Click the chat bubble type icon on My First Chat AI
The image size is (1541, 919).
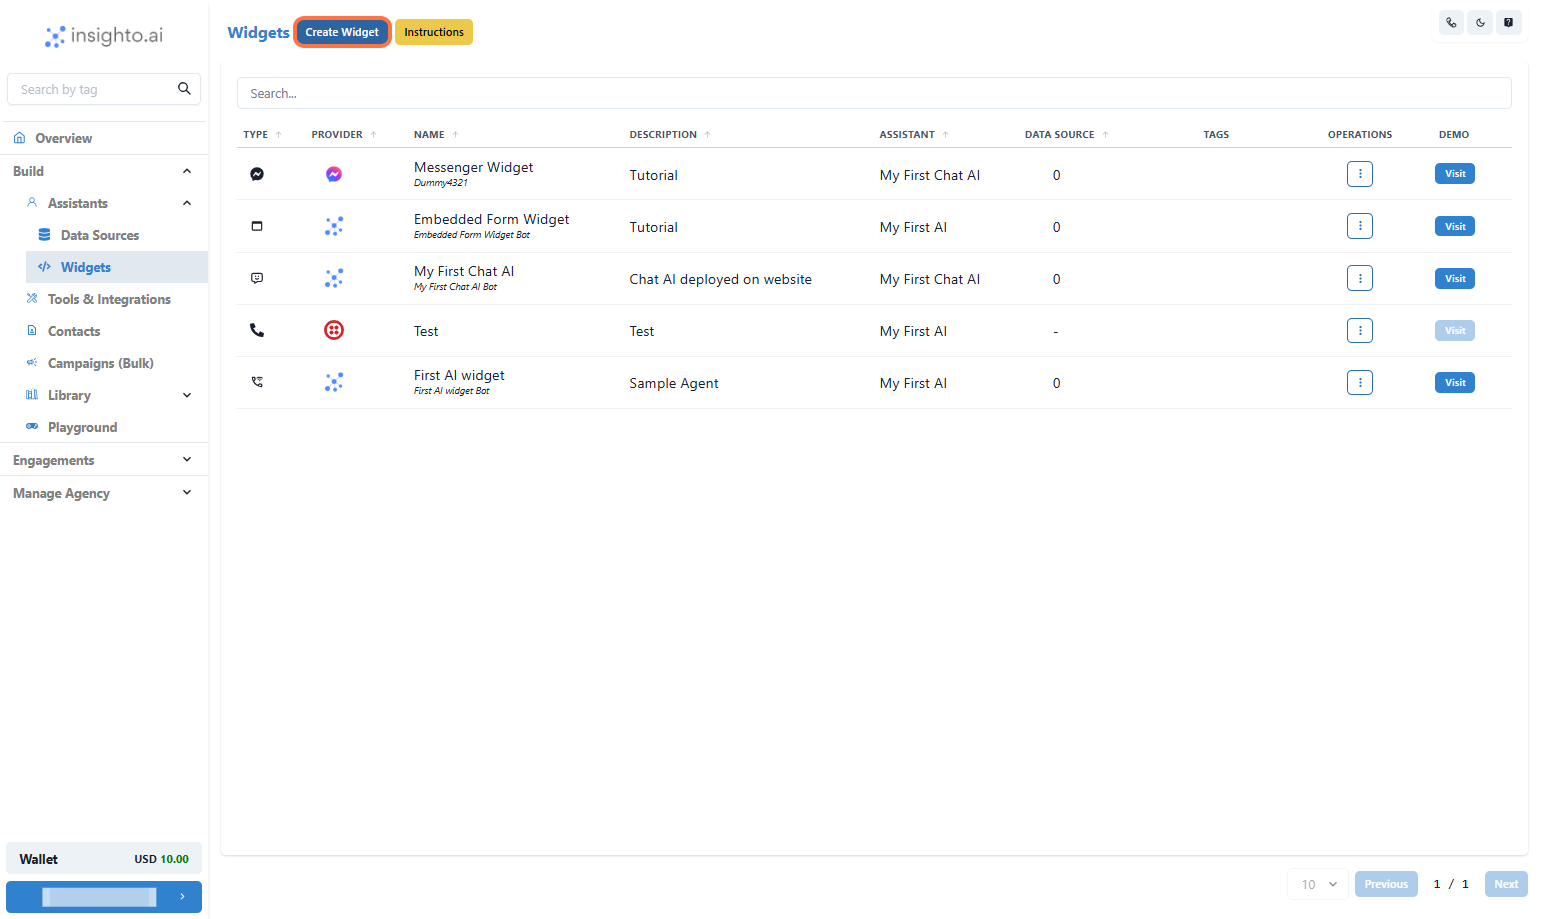point(257,278)
